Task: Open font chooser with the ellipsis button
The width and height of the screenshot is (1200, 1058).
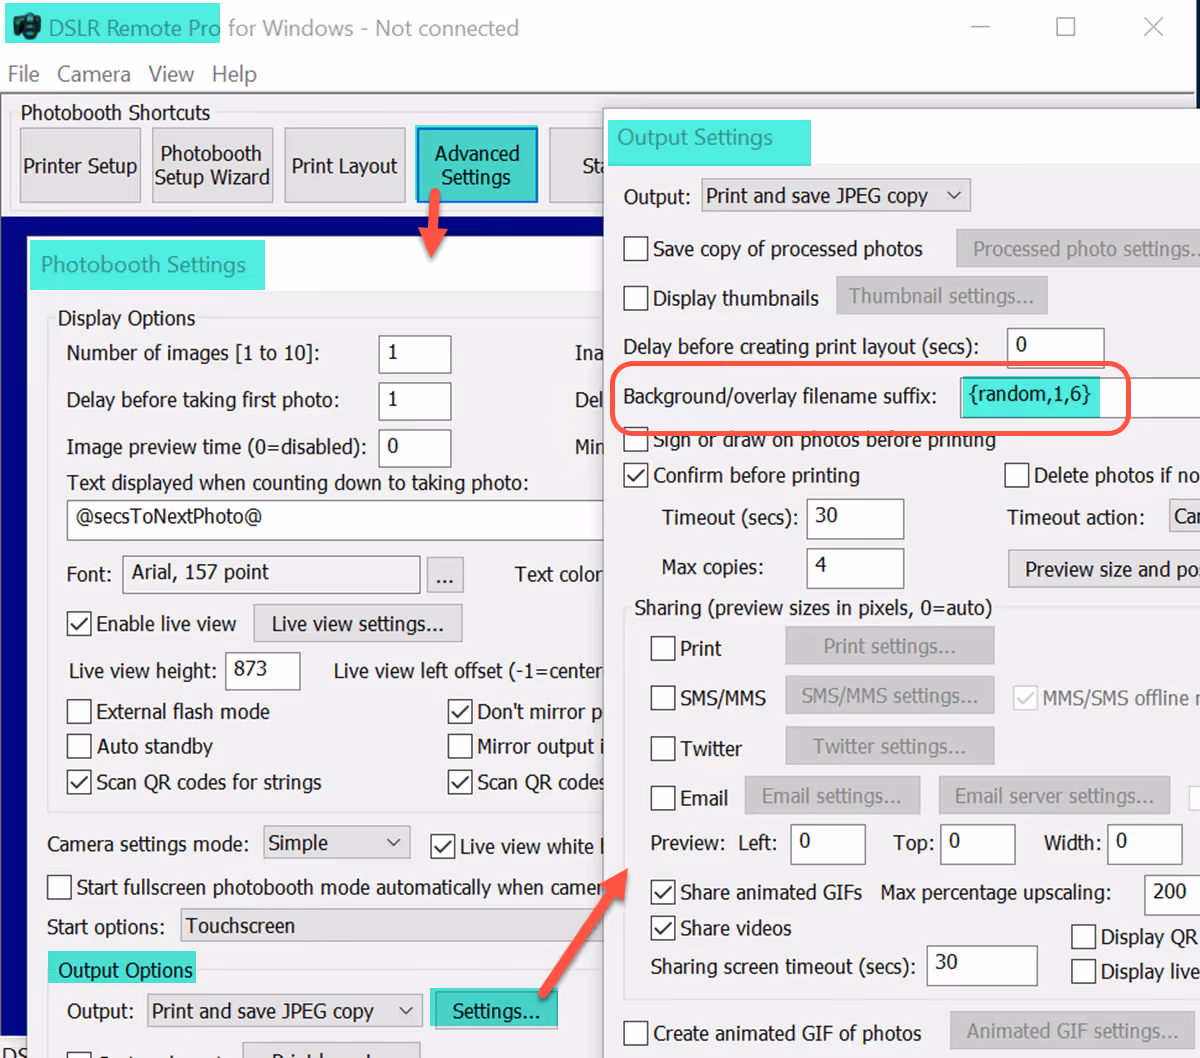Action: coord(445,575)
